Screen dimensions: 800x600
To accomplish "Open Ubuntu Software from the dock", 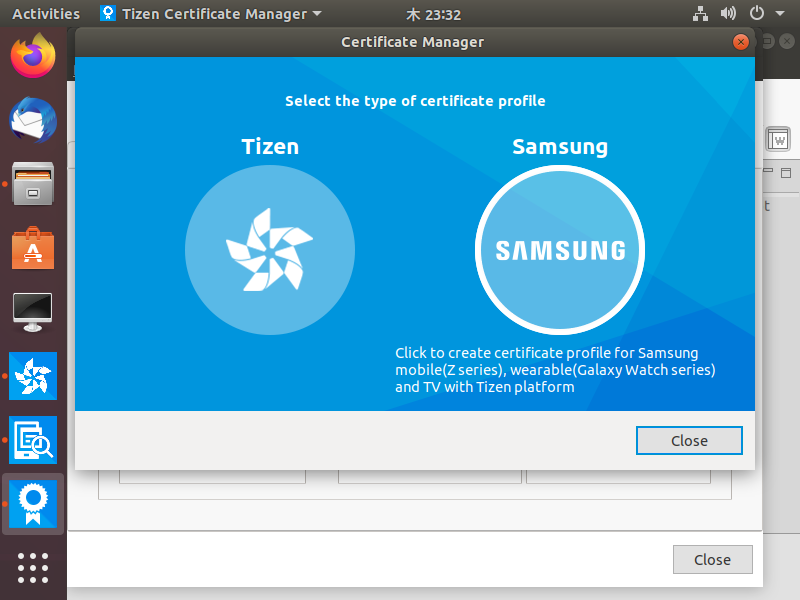I will pos(33,248).
